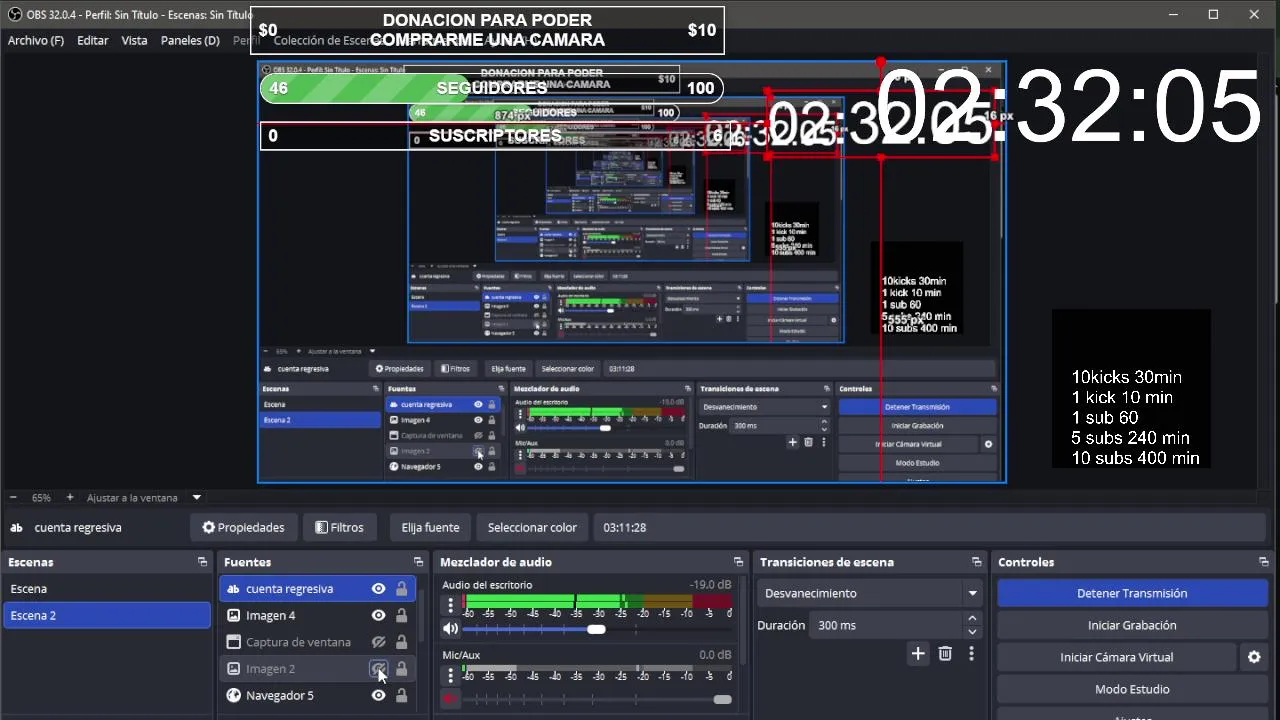
Task: Mute Audio del escritorio speaker
Action: (450, 629)
